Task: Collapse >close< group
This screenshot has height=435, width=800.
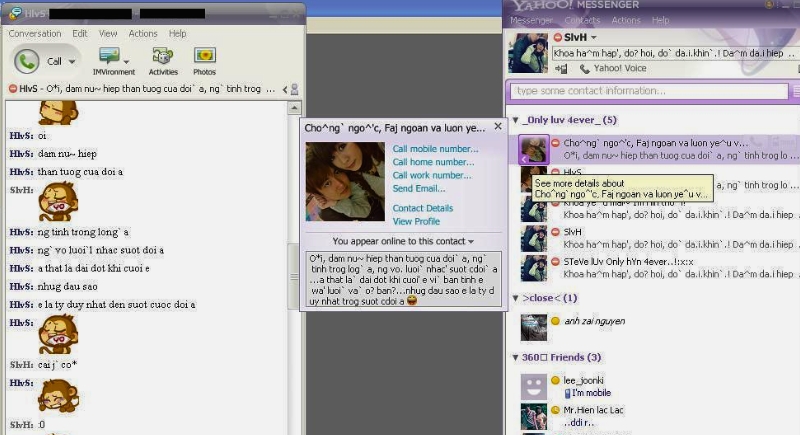Action: click(515, 298)
